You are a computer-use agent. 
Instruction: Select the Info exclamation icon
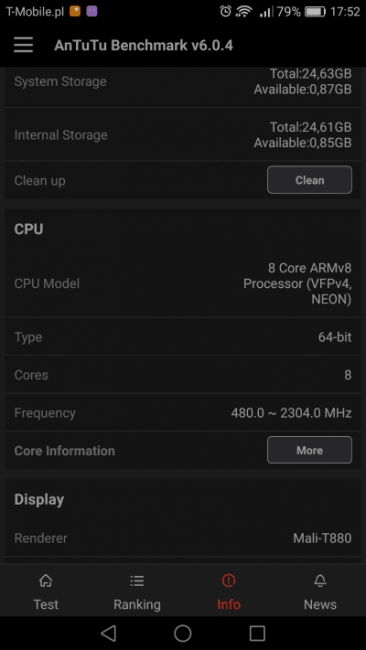point(228,581)
